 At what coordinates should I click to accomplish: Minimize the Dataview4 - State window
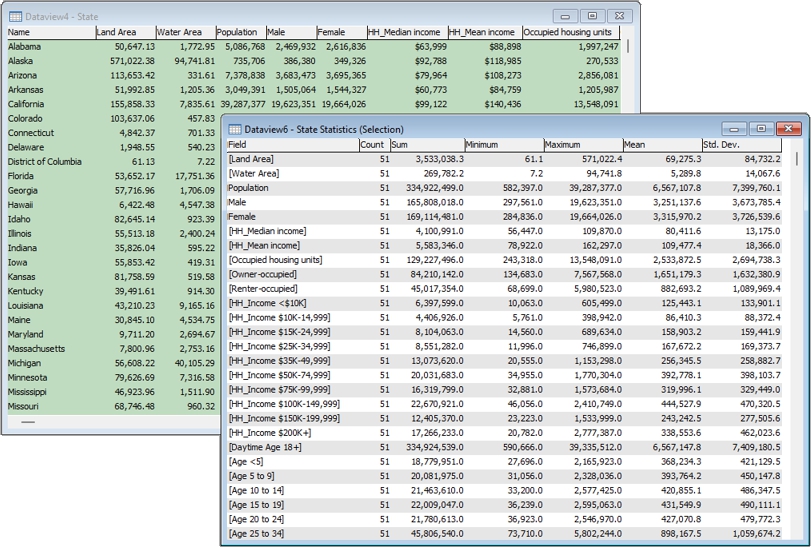tap(565, 16)
